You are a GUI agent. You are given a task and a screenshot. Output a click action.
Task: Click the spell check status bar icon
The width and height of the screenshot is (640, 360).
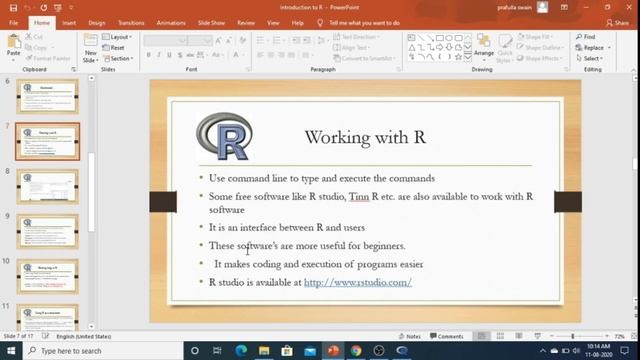point(45,336)
